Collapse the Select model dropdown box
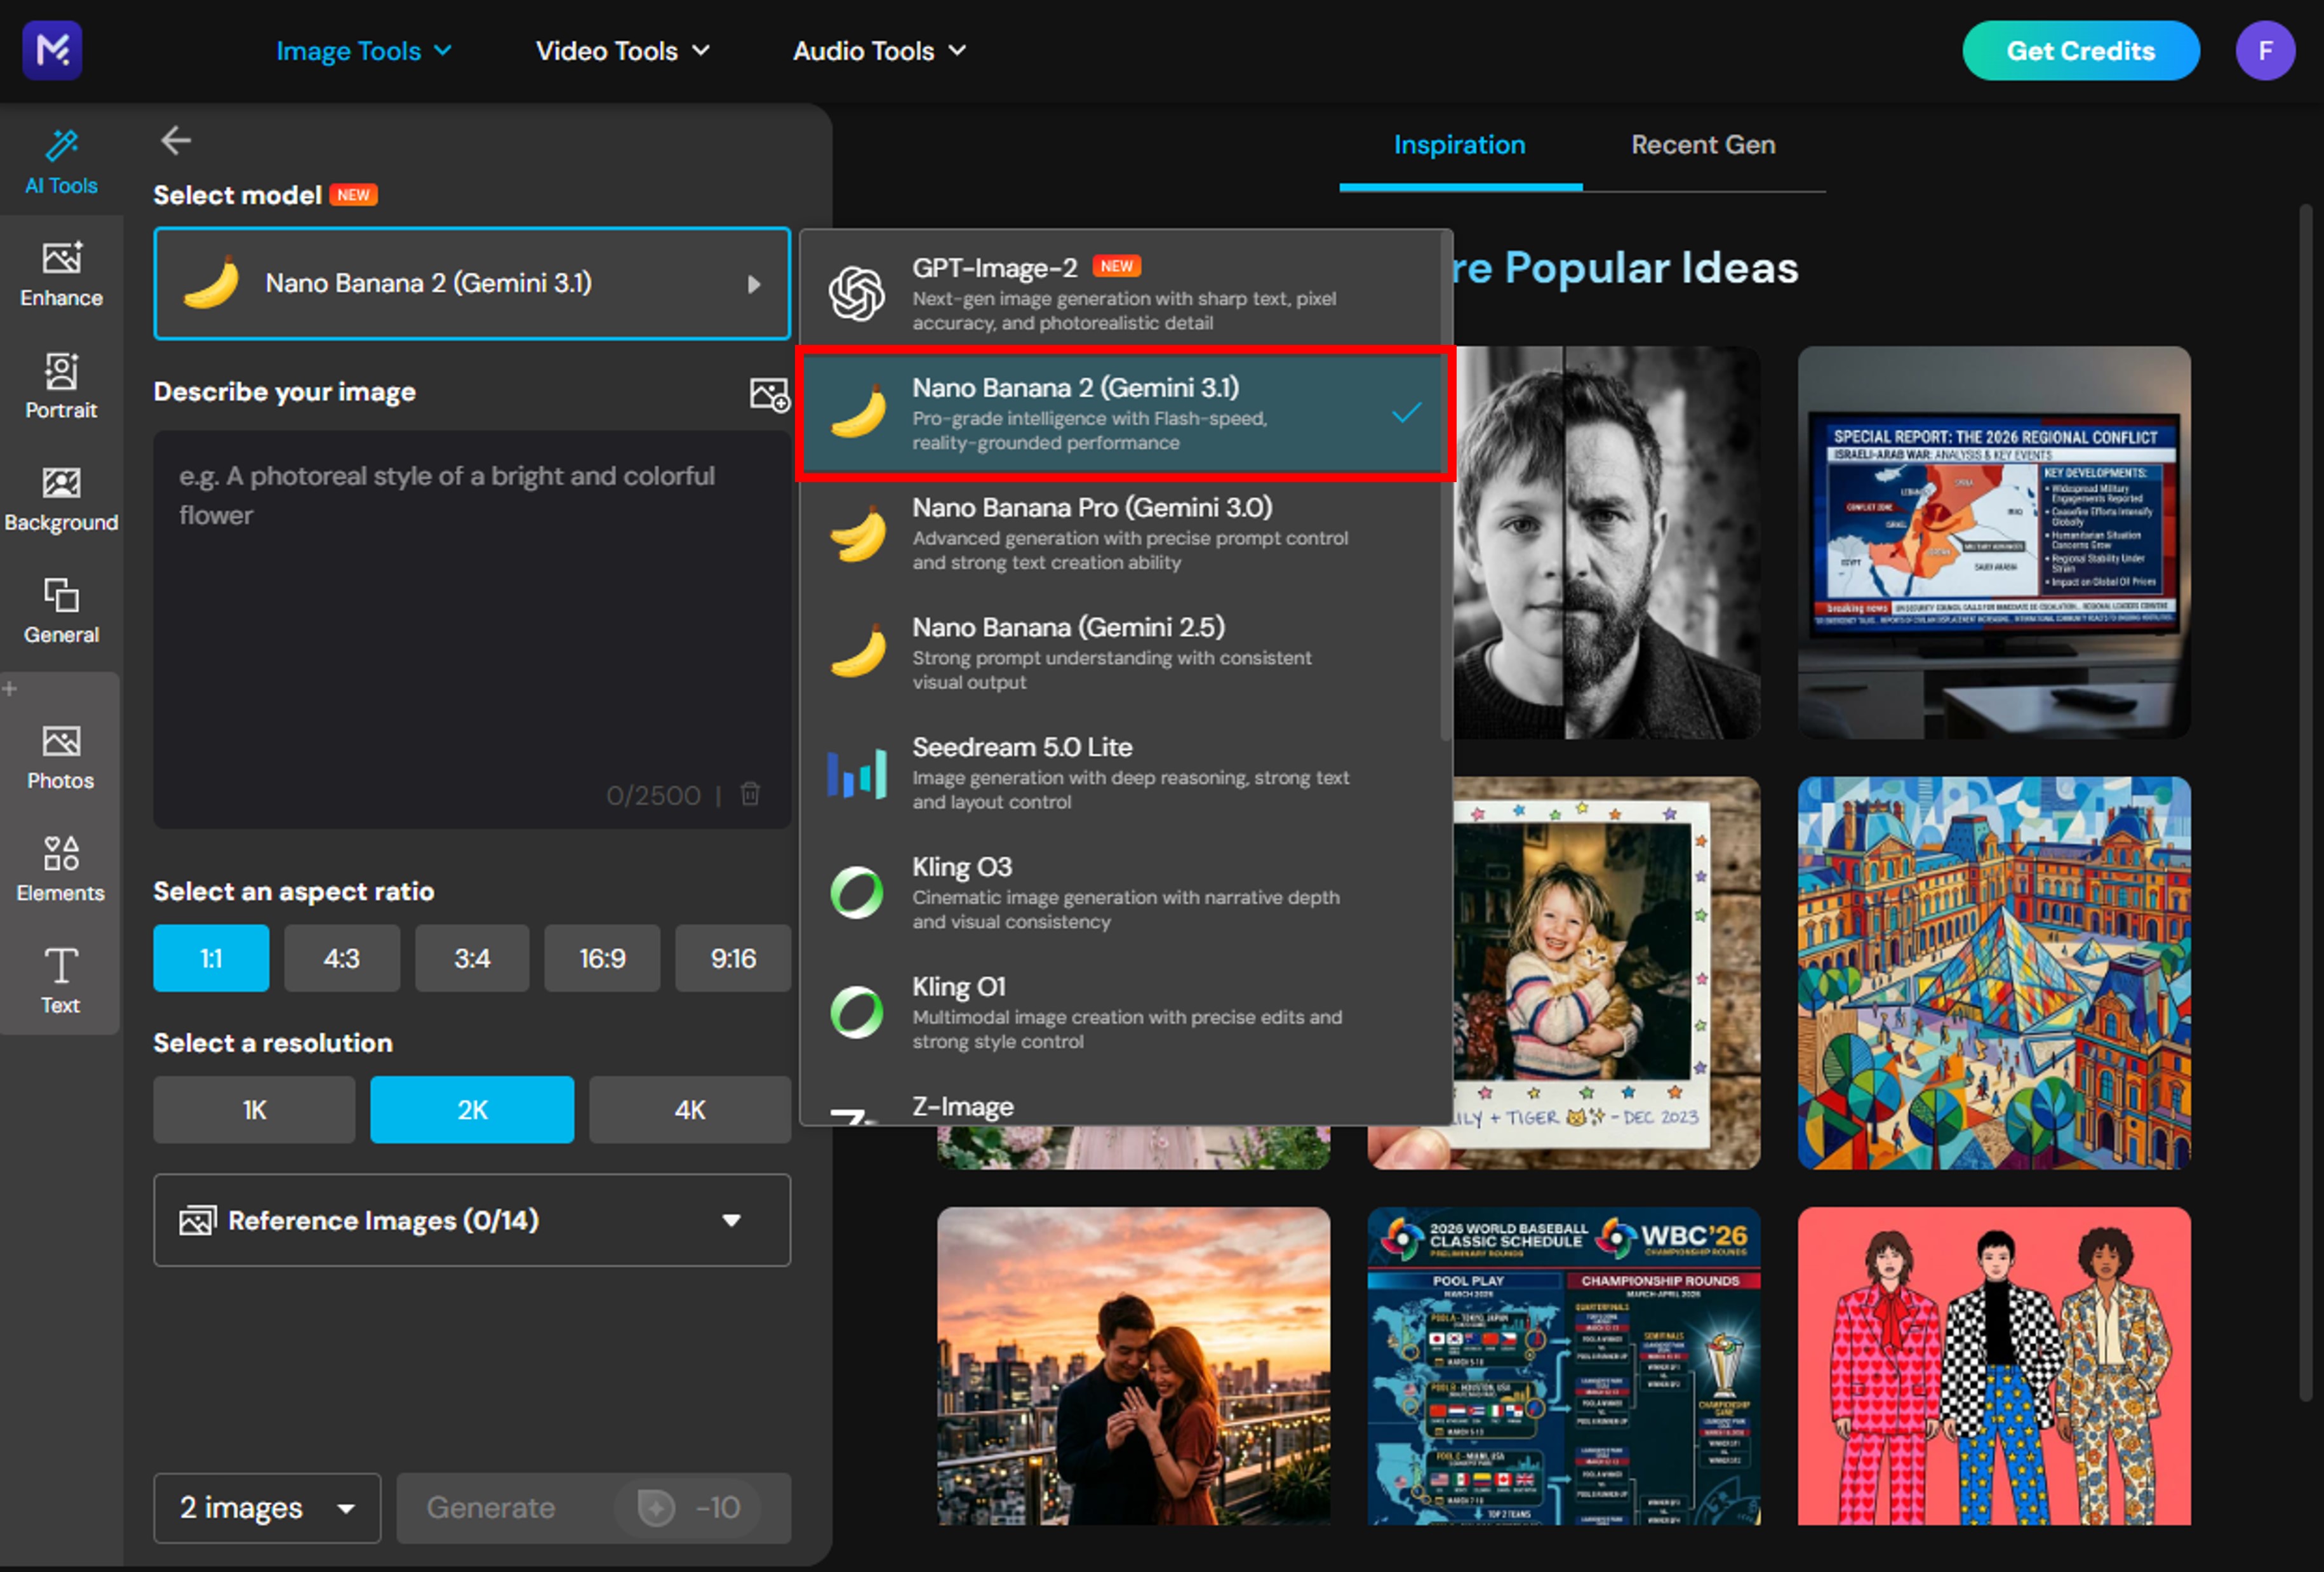 pos(472,284)
